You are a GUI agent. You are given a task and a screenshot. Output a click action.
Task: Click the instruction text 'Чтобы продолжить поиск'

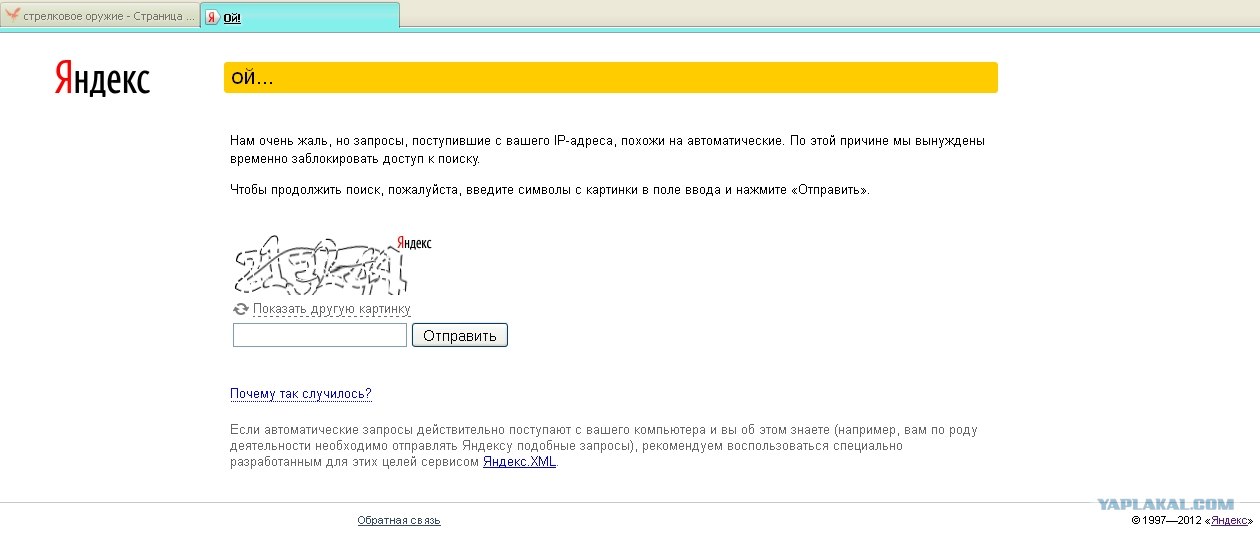coord(550,190)
